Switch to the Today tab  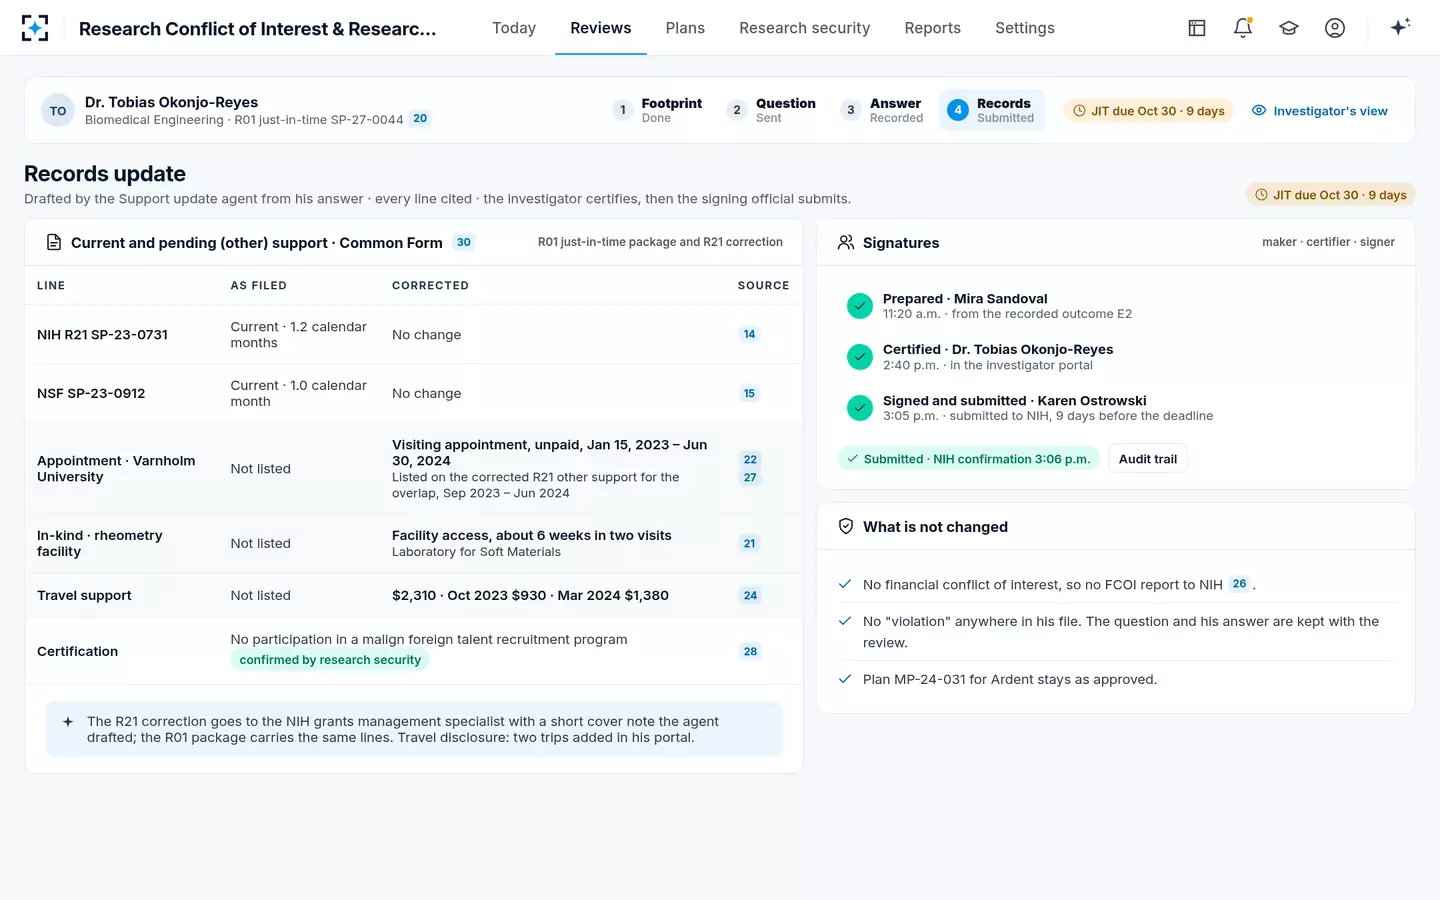coord(514,28)
